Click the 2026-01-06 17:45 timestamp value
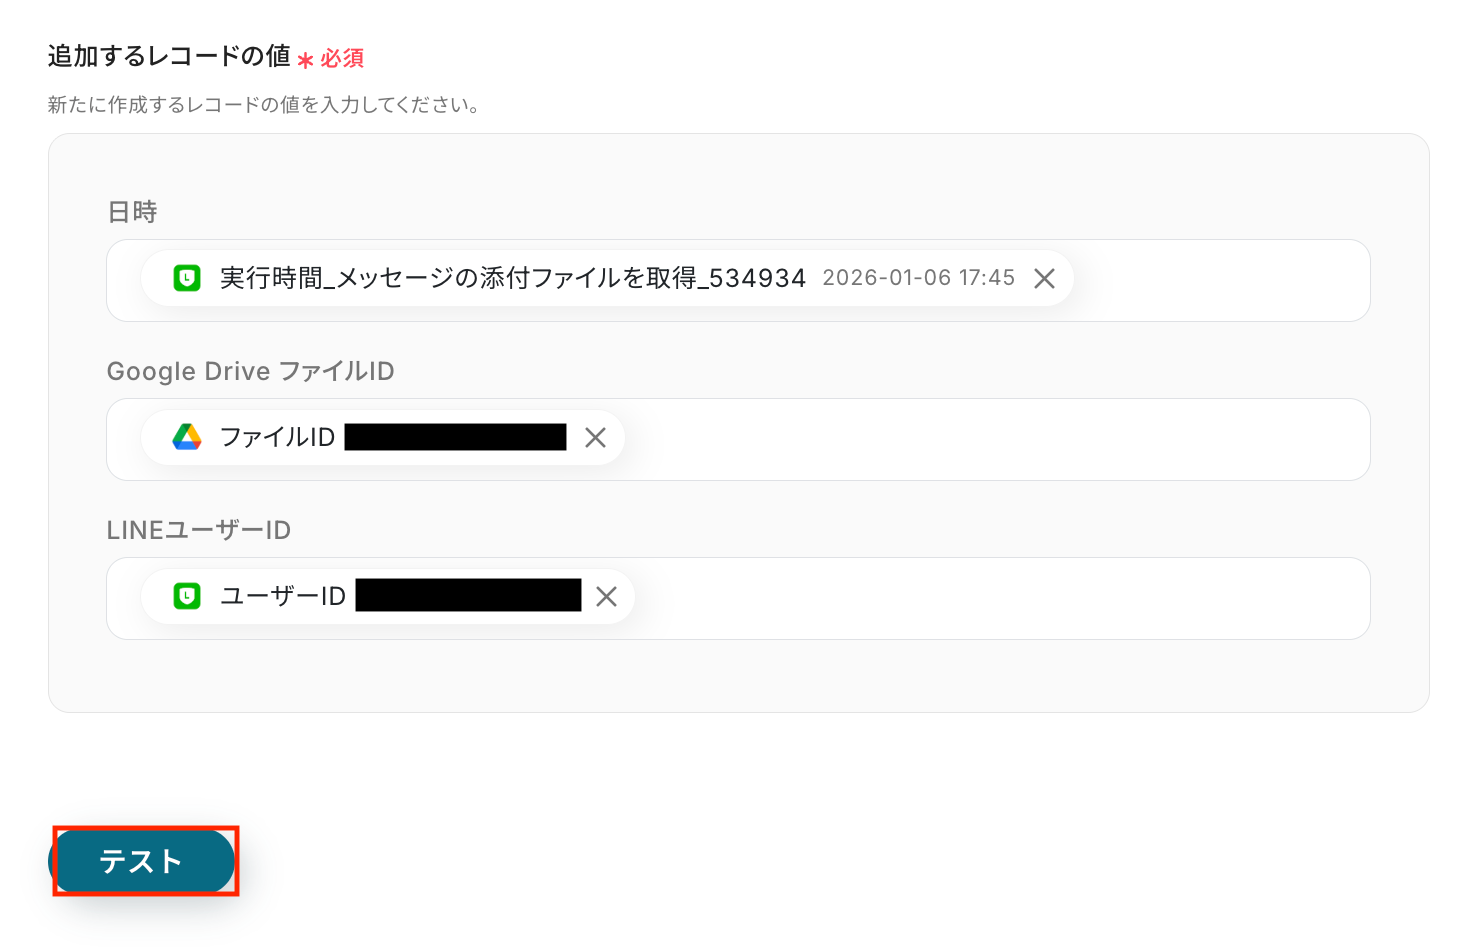The image size is (1480, 948). pos(918,278)
